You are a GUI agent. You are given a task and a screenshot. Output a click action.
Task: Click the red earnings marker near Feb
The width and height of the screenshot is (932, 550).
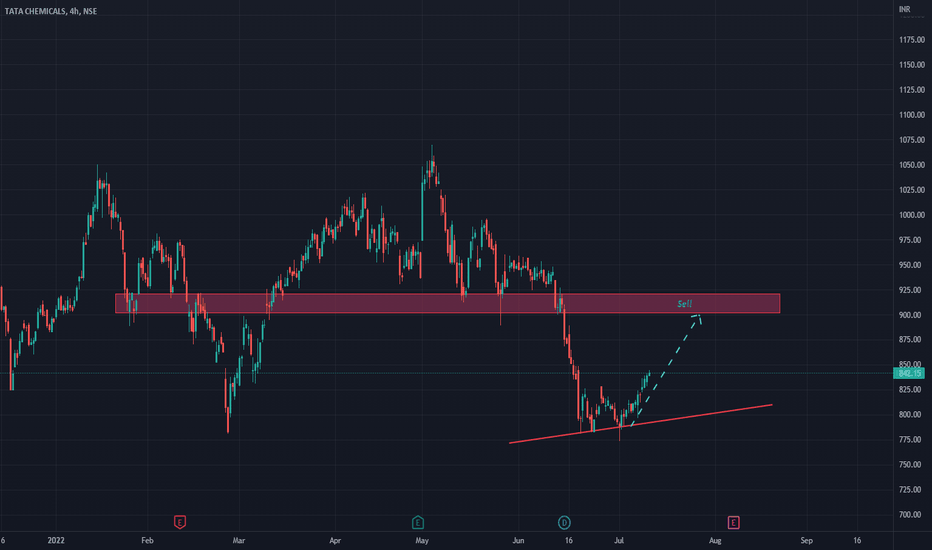(x=180, y=523)
